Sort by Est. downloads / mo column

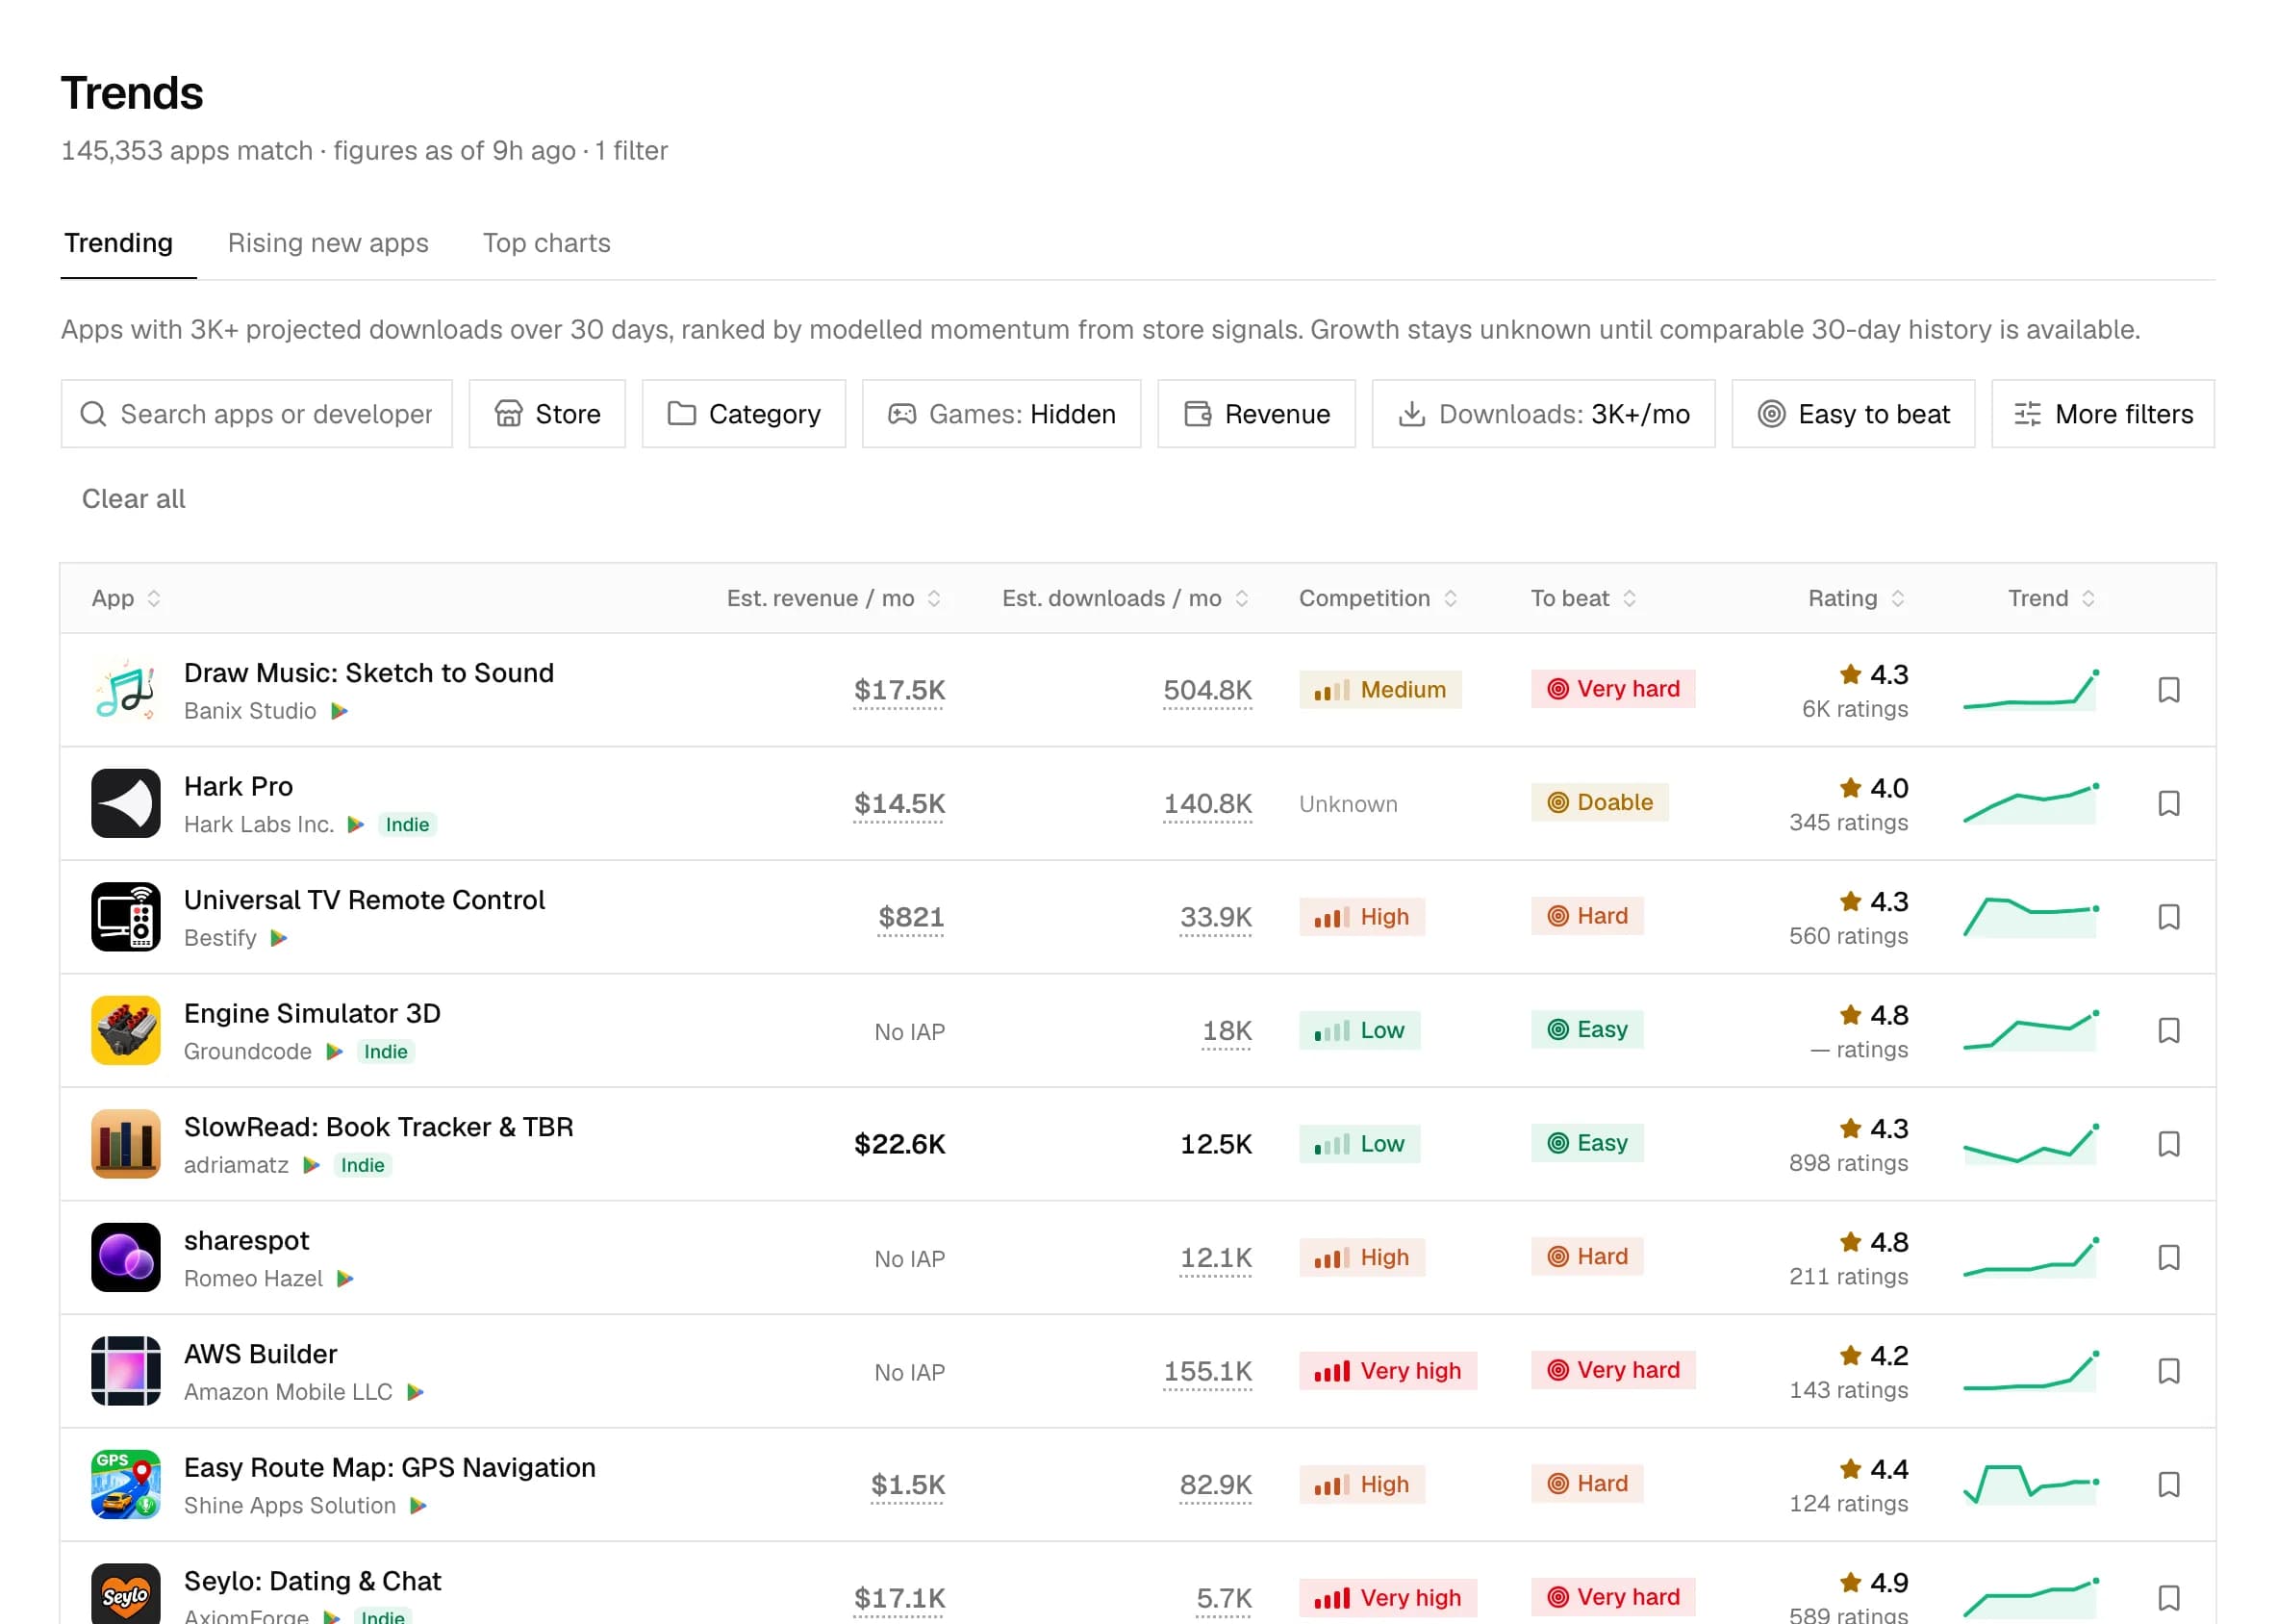(1126, 598)
